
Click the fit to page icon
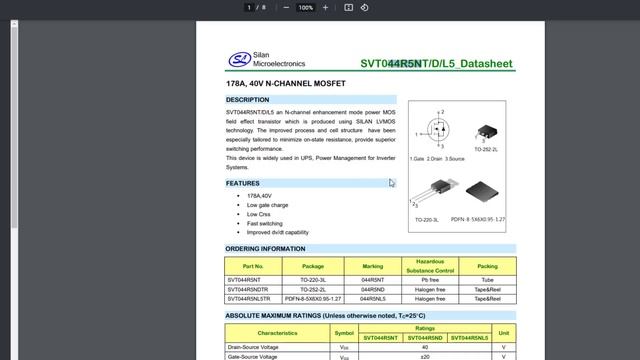[349, 7]
